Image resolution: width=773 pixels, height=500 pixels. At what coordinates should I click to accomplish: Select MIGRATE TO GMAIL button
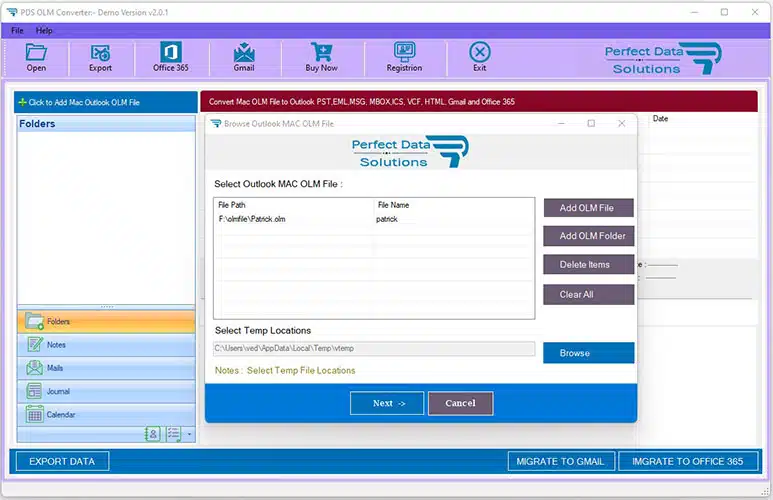561,462
